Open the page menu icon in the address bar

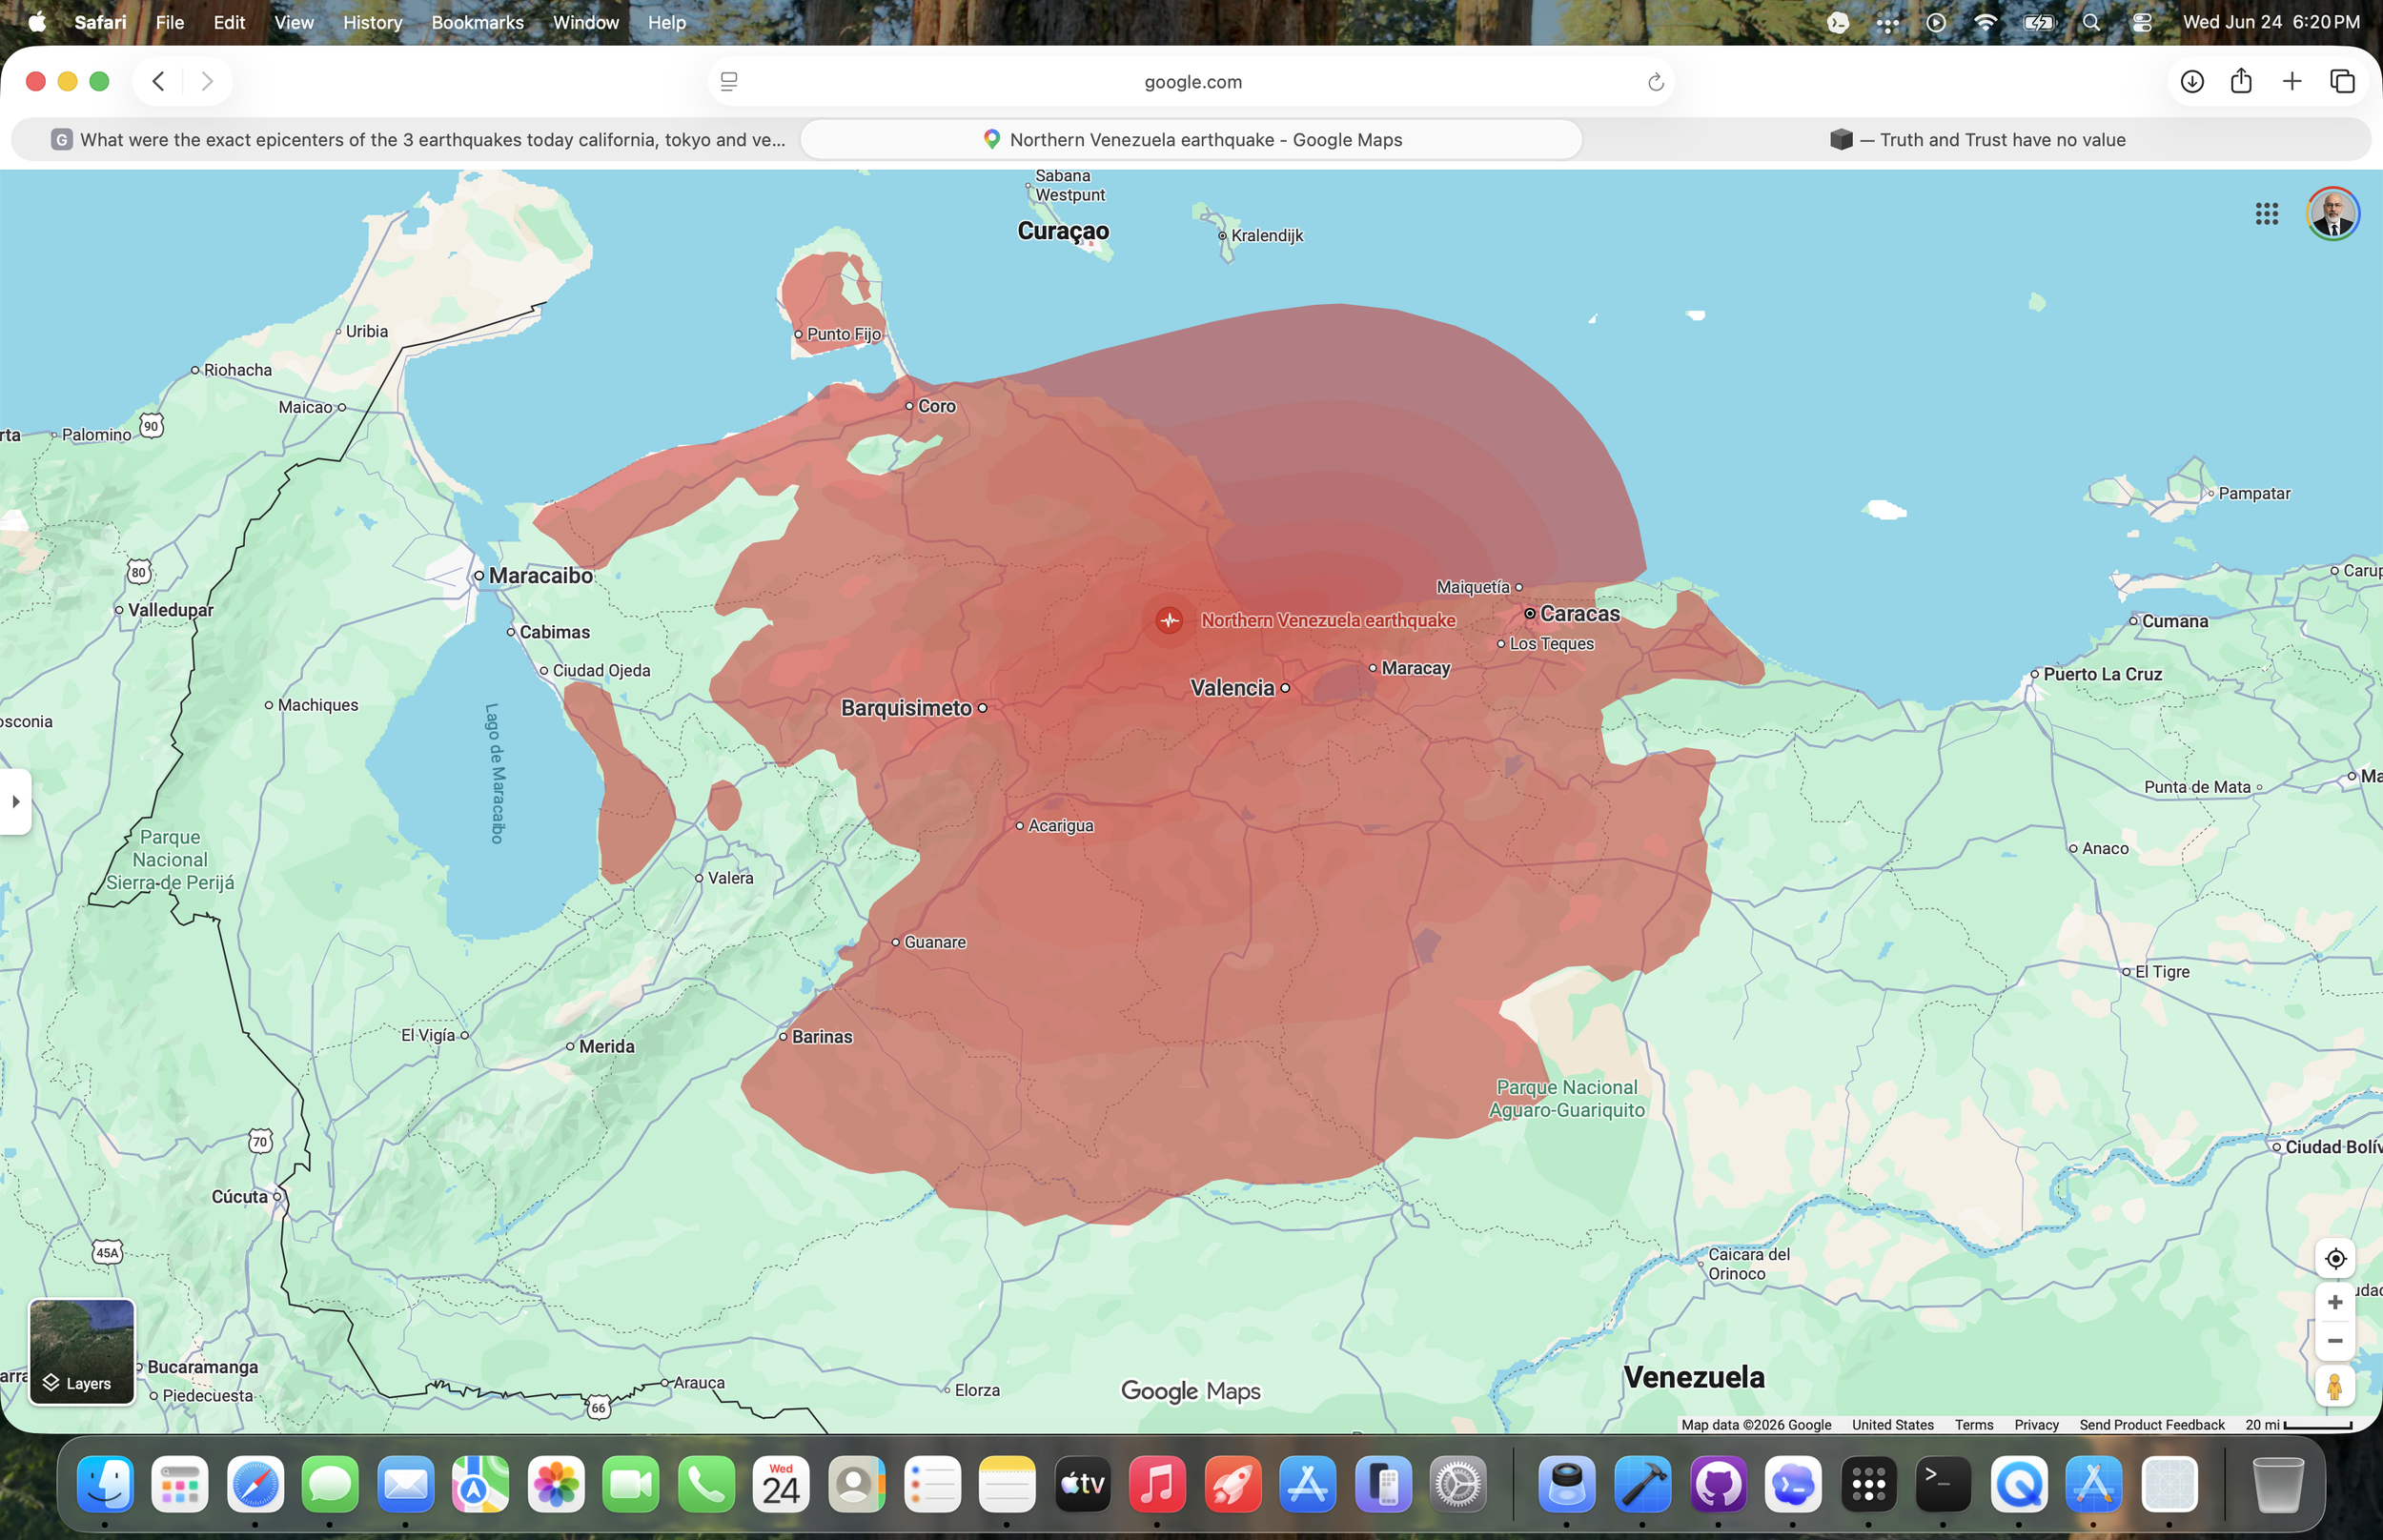pos(729,82)
